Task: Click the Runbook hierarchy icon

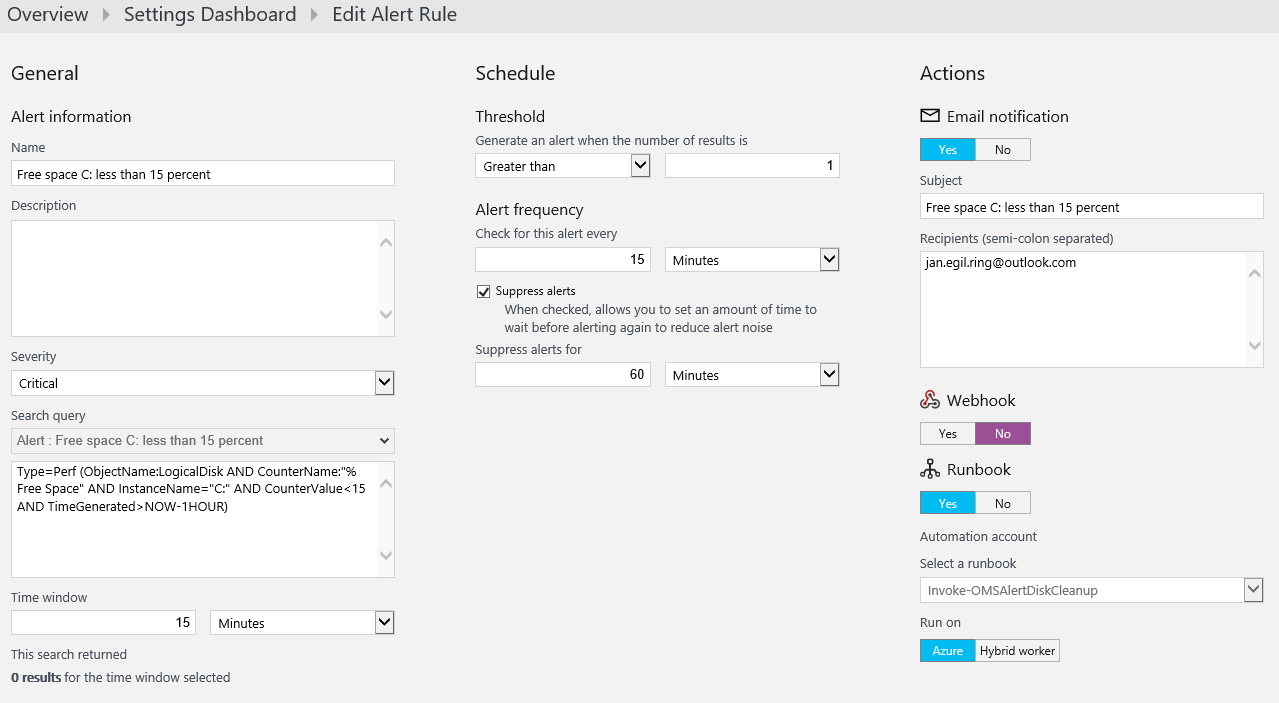Action: tap(929, 469)
